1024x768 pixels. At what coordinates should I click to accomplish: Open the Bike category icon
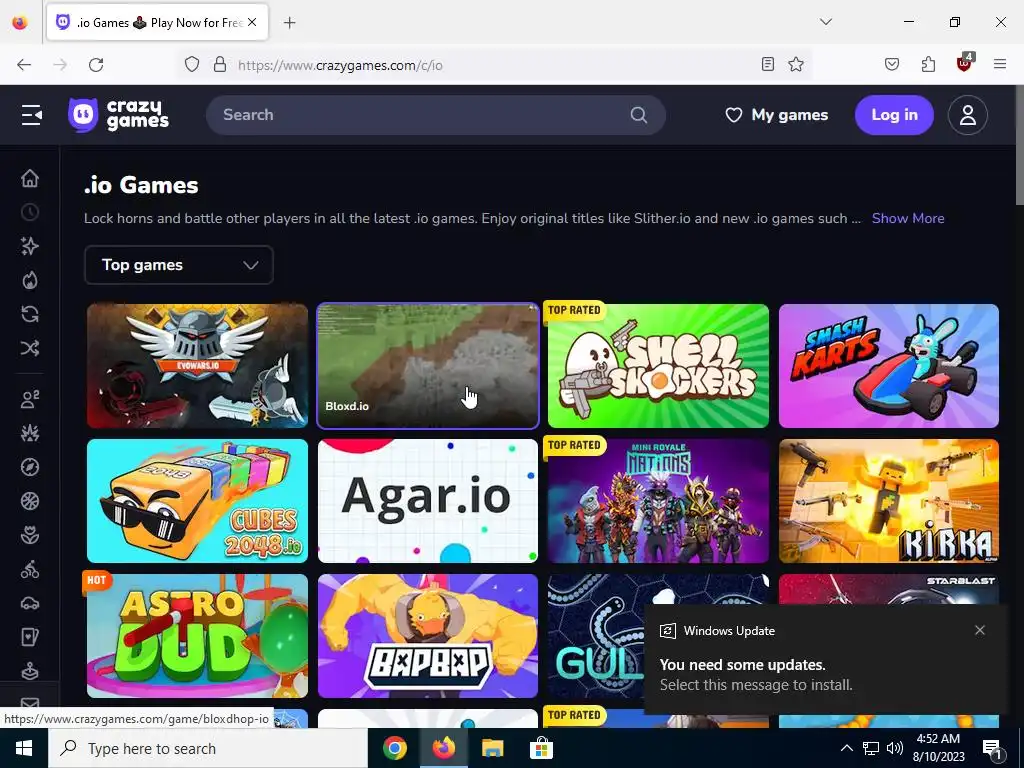click(30, 569)
